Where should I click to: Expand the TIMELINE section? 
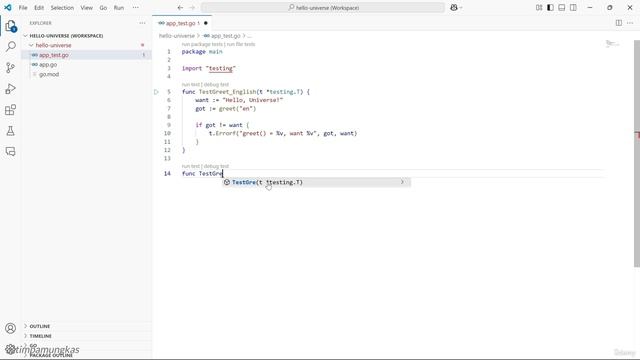tap(40, 336)
